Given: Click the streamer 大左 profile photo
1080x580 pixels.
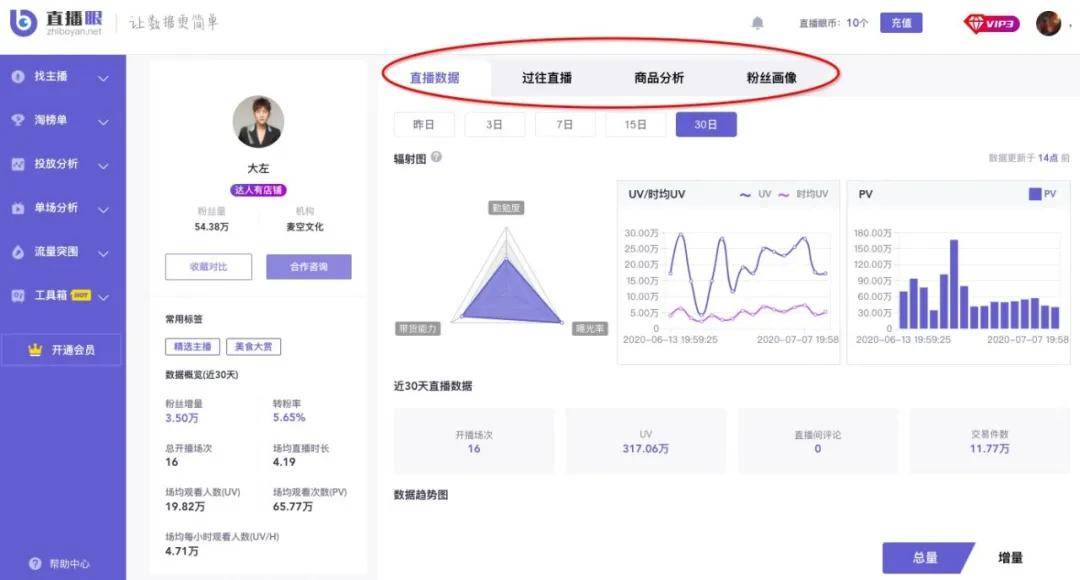Looking at the screenshot, I should 258,122.
